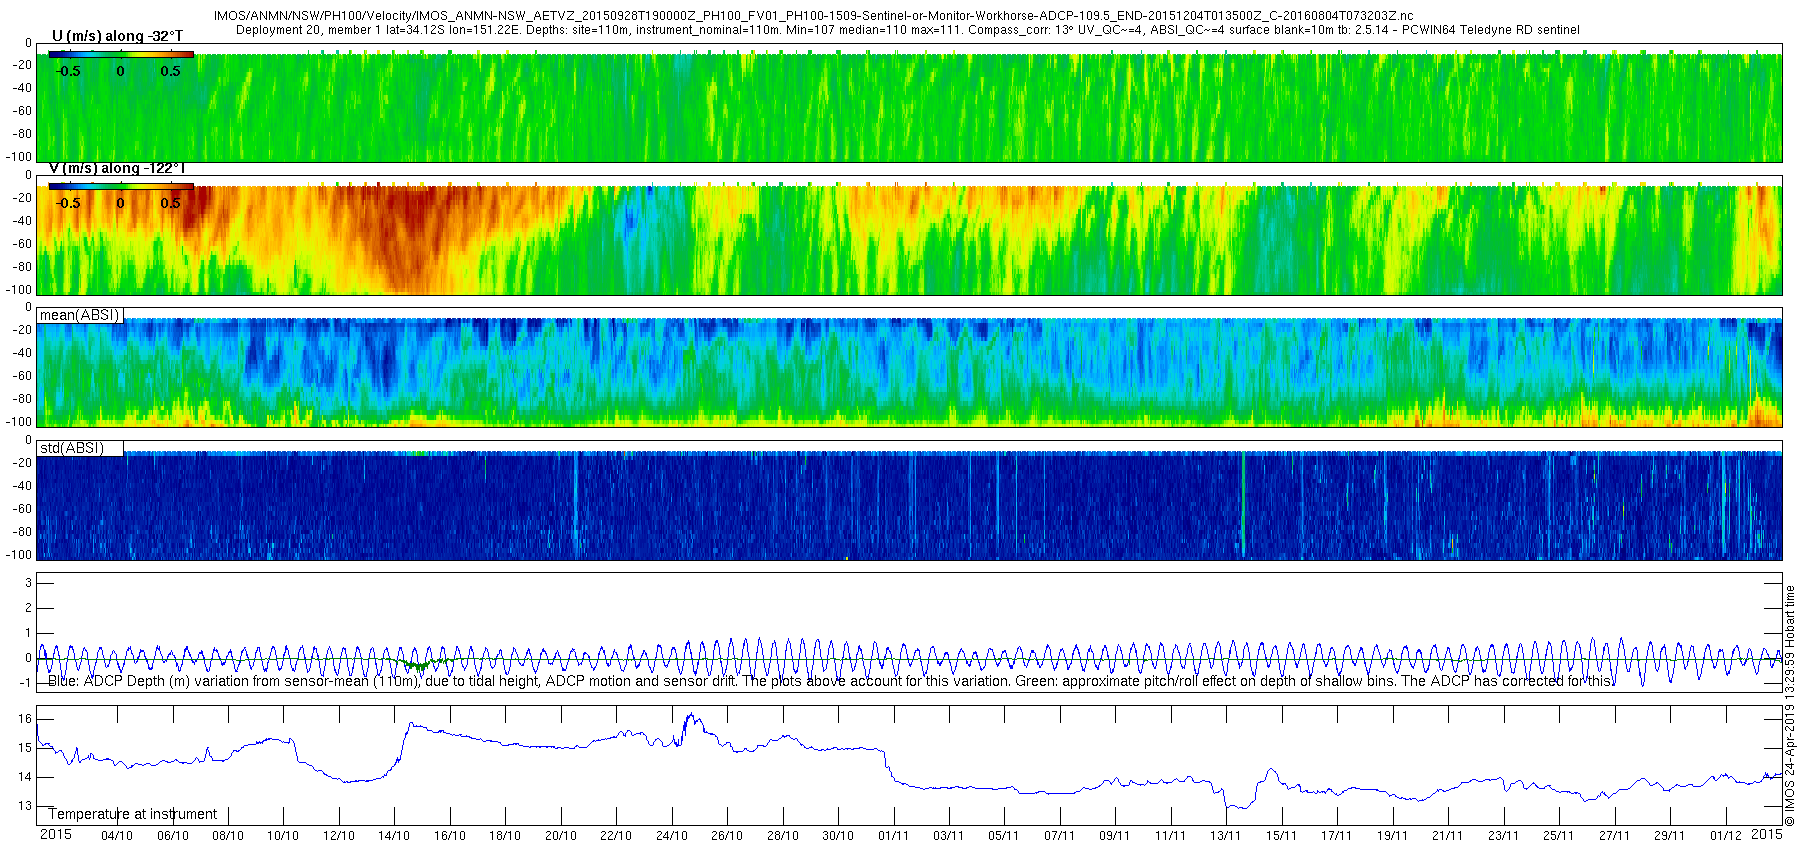The height and width of the screenshot is (850, 1800).
Task: Click the IMOS file path title line
Action: (814, 16)
